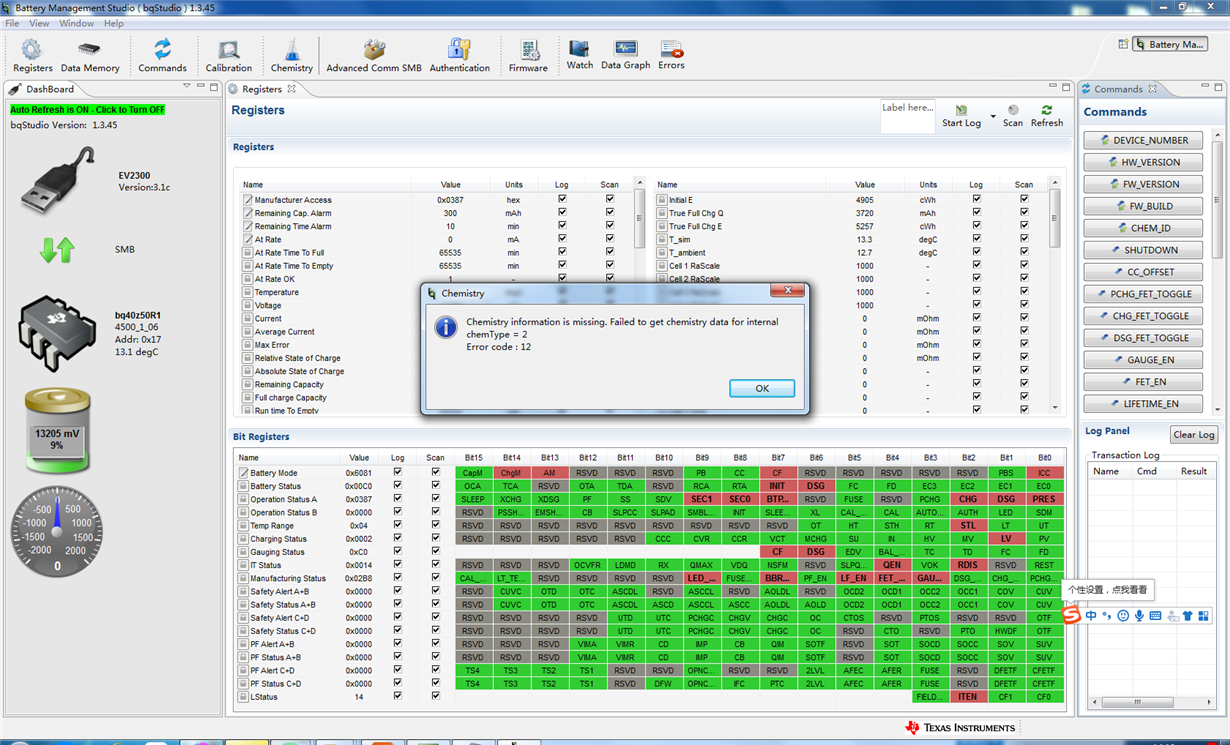Open the Registers toolbar view
This screenshot has width=1230, height=745.
pos(32,55)
